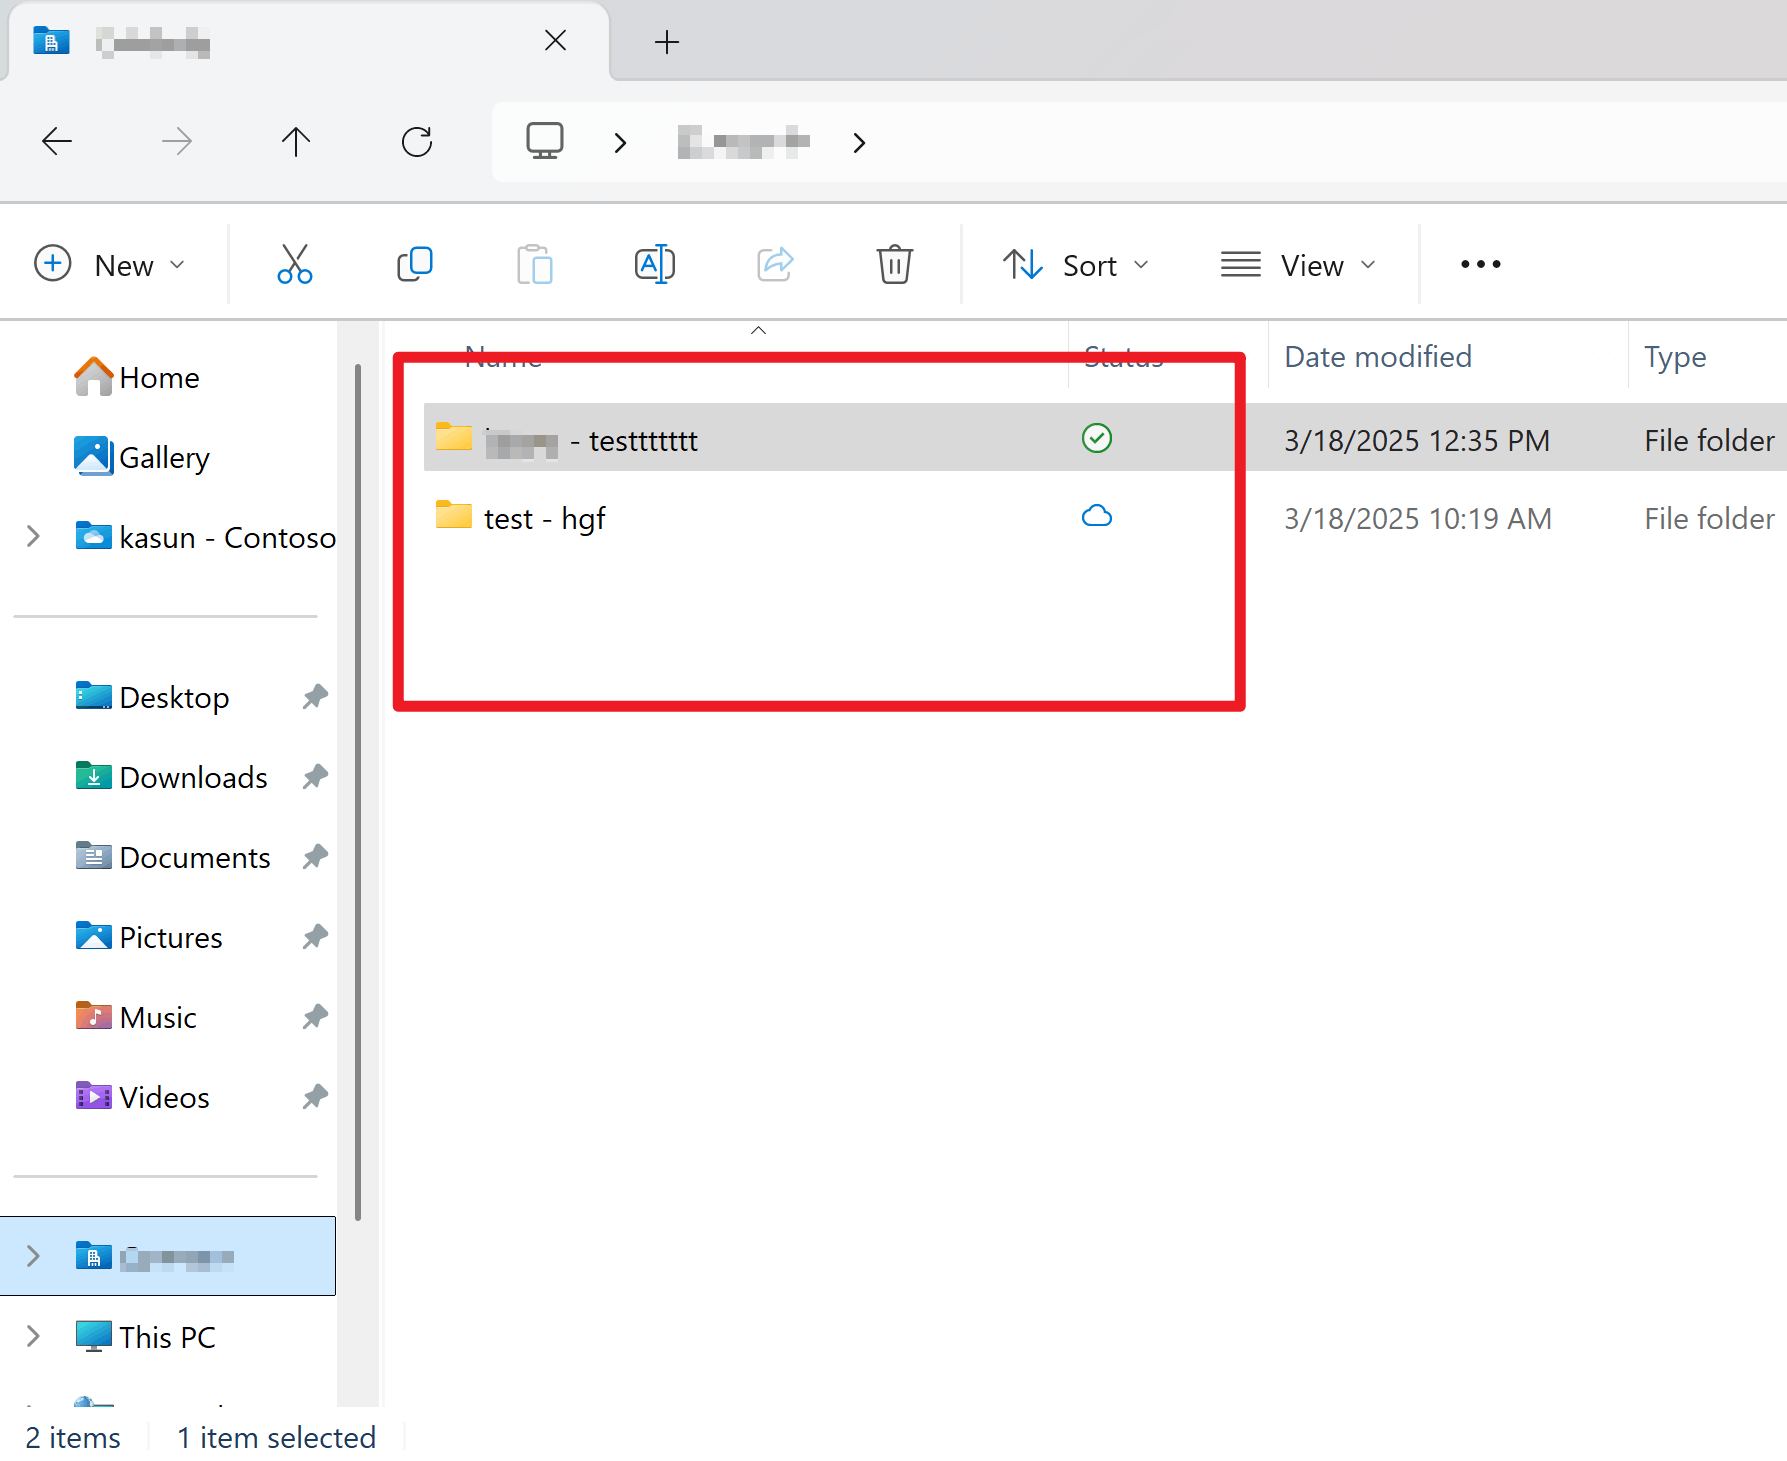Image resolution: width=1787 pixels, height=1461 pixels.
Task: Click the '2 items' status bar text
Action: (x=73, y=1437)
